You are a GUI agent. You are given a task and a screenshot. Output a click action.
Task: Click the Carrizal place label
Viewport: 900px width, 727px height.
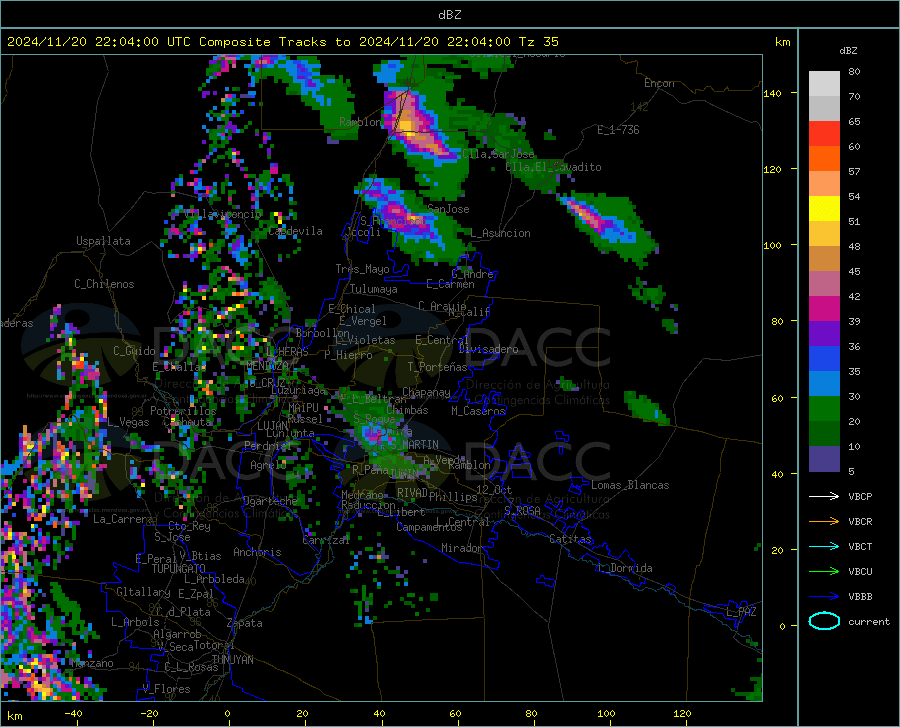tap(326, 541)
